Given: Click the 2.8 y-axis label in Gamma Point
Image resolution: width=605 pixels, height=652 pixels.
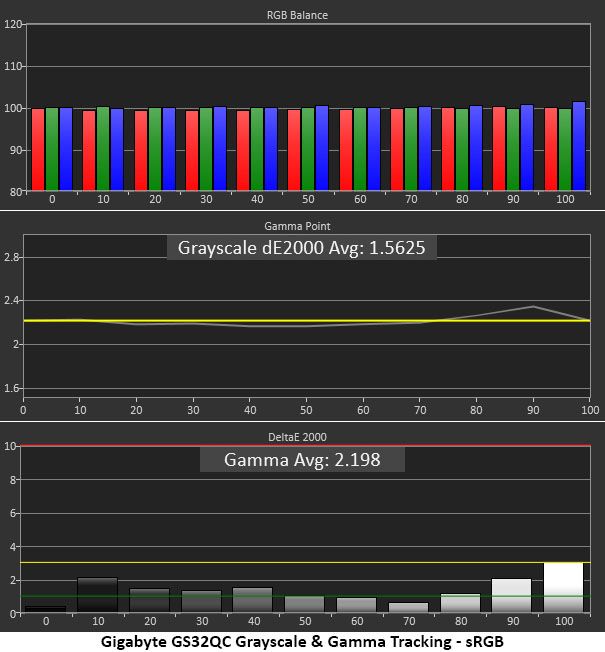Looking at the screenshot, I should [11, 258].
